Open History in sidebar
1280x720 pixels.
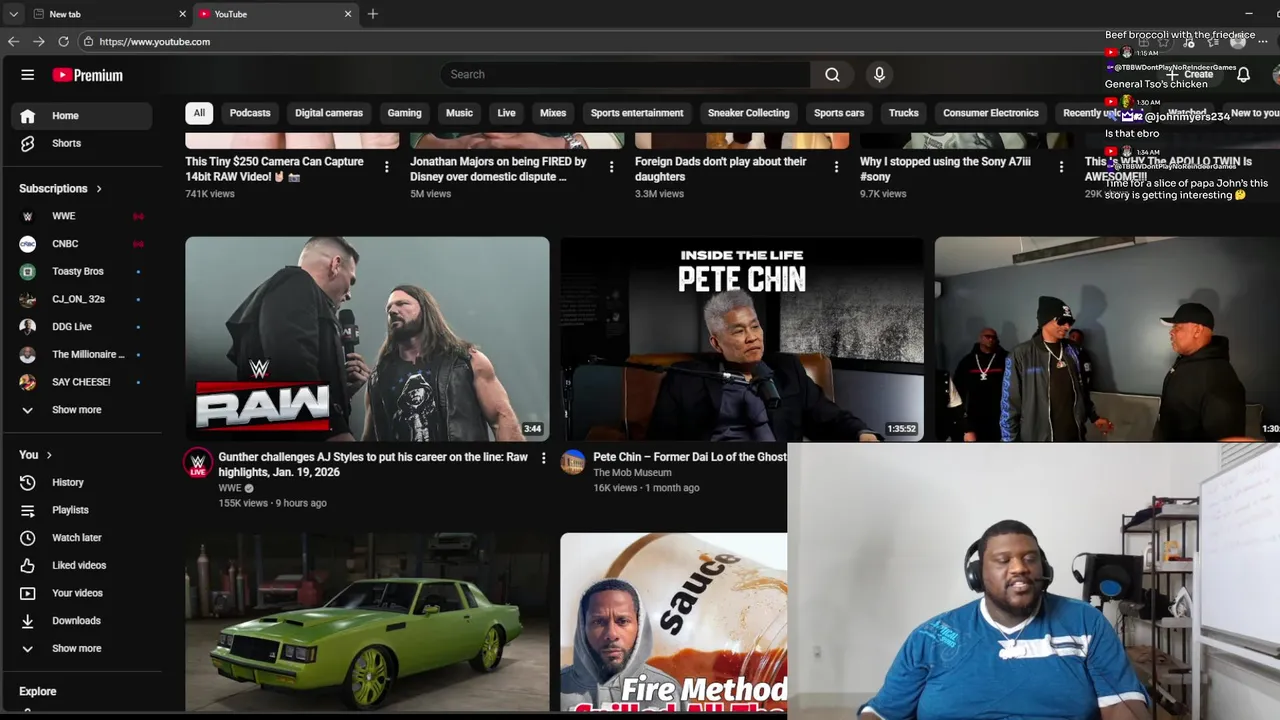tap(82, 483)
